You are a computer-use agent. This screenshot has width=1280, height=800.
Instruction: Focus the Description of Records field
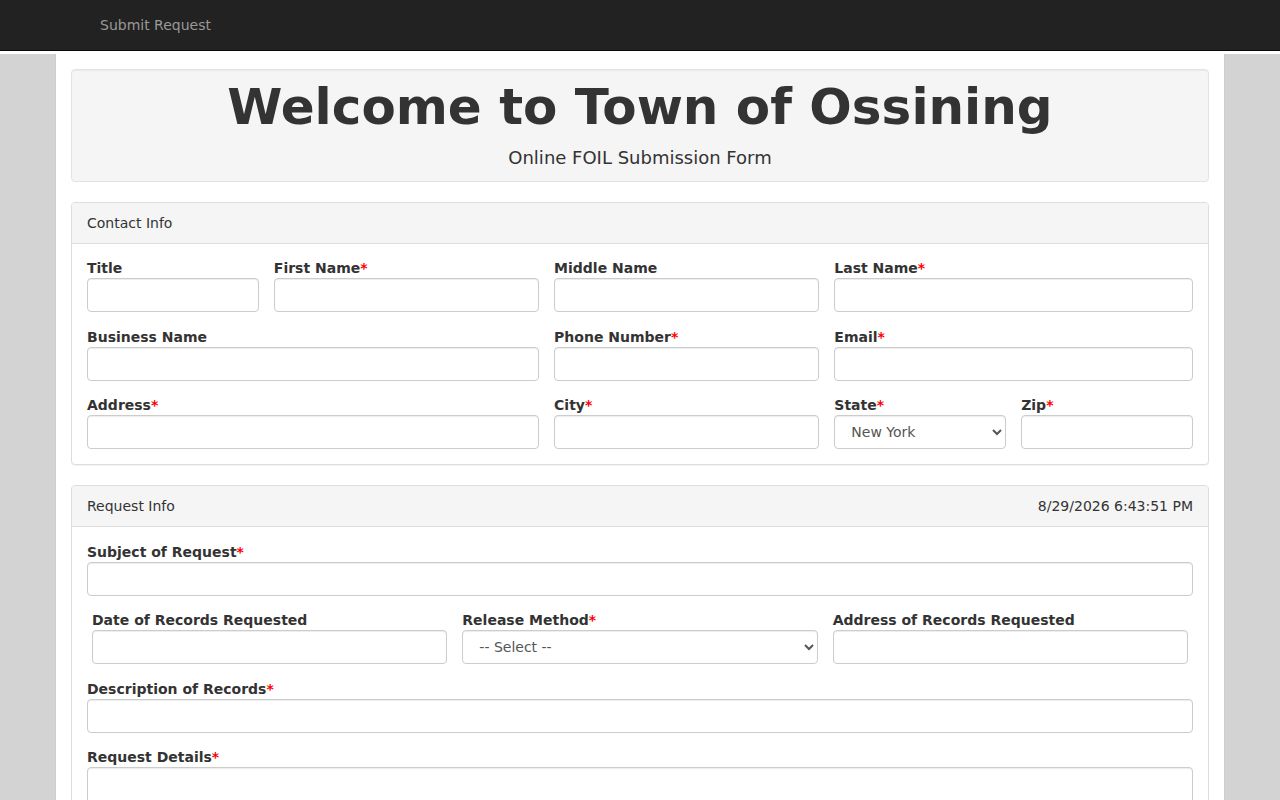(640, 716)
